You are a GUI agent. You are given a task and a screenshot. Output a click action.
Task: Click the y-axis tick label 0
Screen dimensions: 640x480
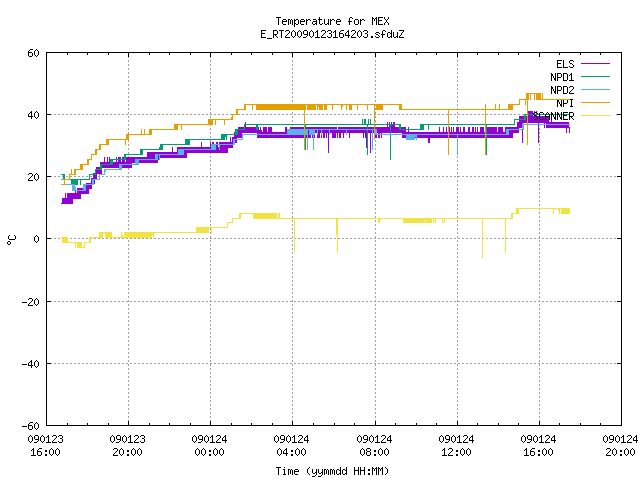click(37, 239)
